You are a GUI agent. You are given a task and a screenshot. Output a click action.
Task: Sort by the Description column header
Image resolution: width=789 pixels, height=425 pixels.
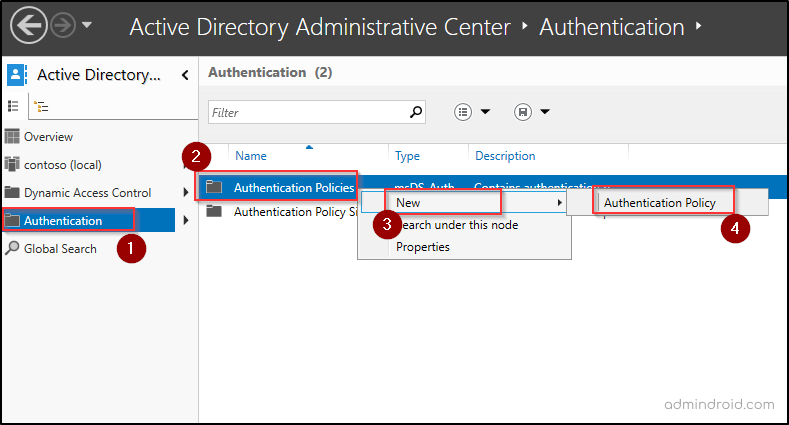coord(505,156)
